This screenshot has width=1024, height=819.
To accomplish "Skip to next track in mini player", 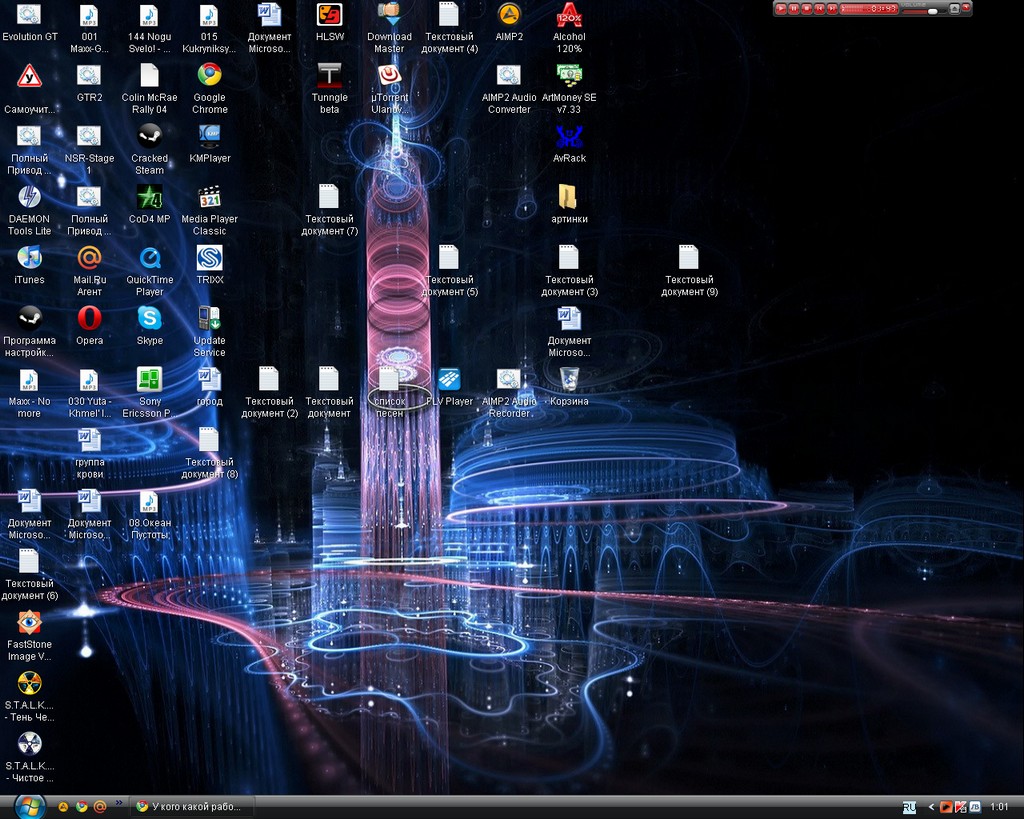I will [x=832, y=9].
